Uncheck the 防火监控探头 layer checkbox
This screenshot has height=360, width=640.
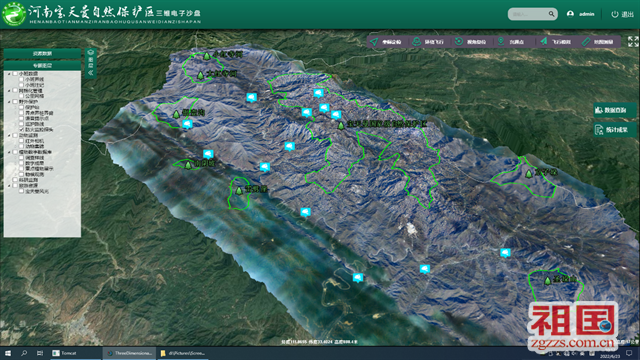point(21,129)
